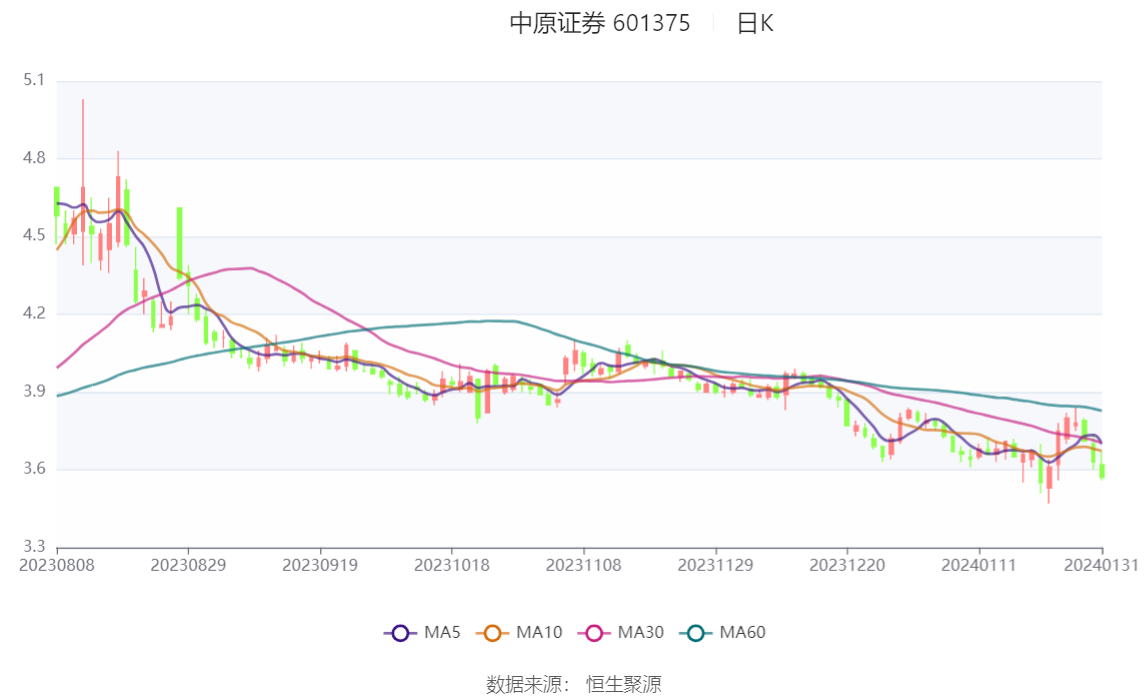1148x699 pixels.
Task: Toggle the MA10 orange legend marker
Action: point(493,633)
